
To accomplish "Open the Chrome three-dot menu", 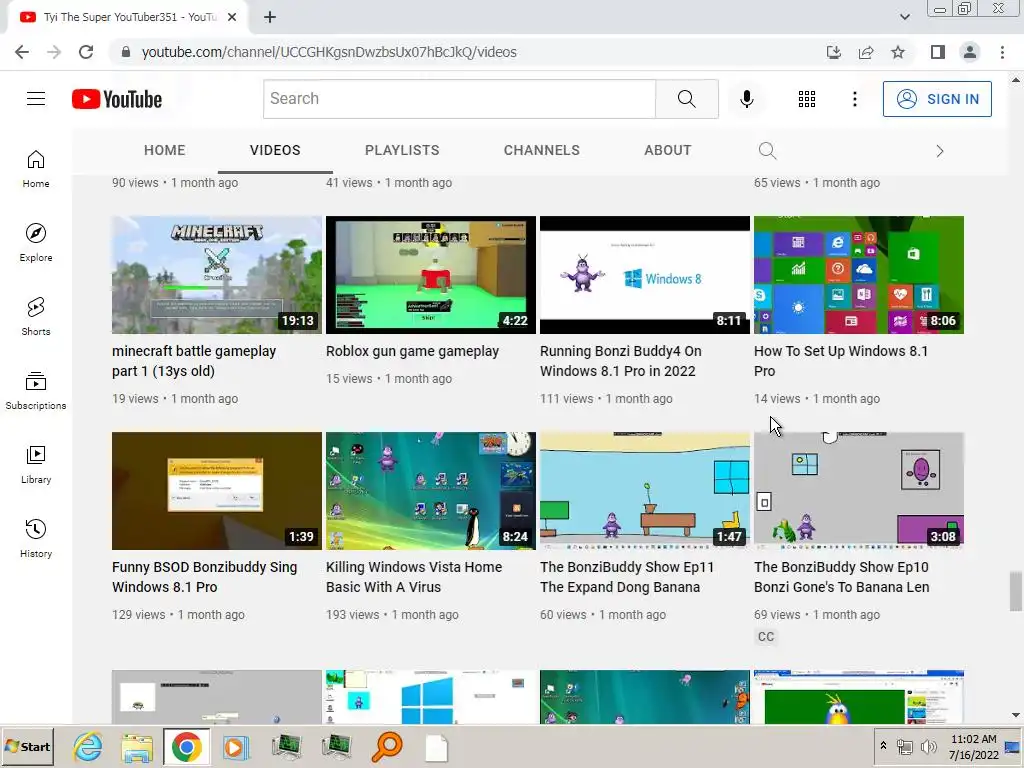I will [x=1002, y=52].
